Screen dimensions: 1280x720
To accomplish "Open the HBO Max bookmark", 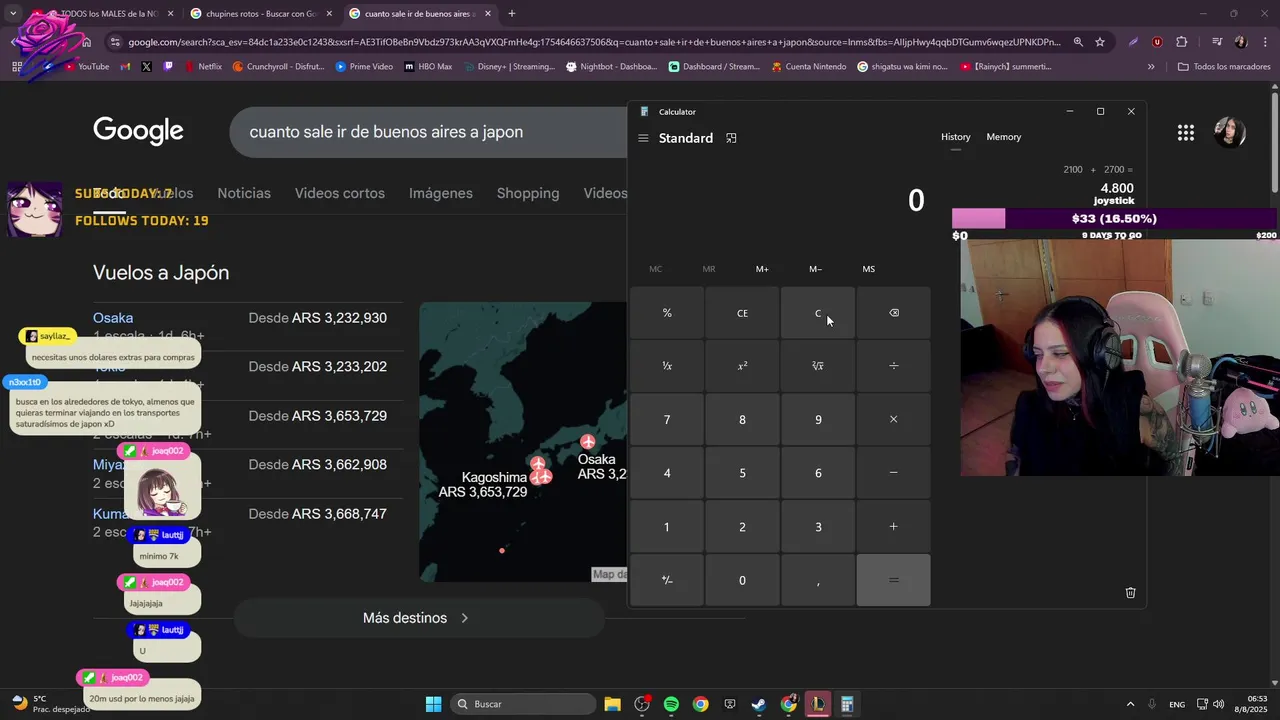I will 428,67.
